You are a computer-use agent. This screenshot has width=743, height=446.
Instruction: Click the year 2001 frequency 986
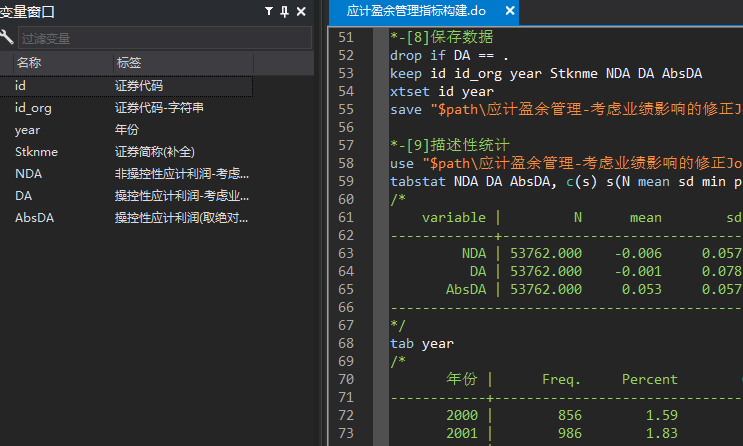pos(570,434)
